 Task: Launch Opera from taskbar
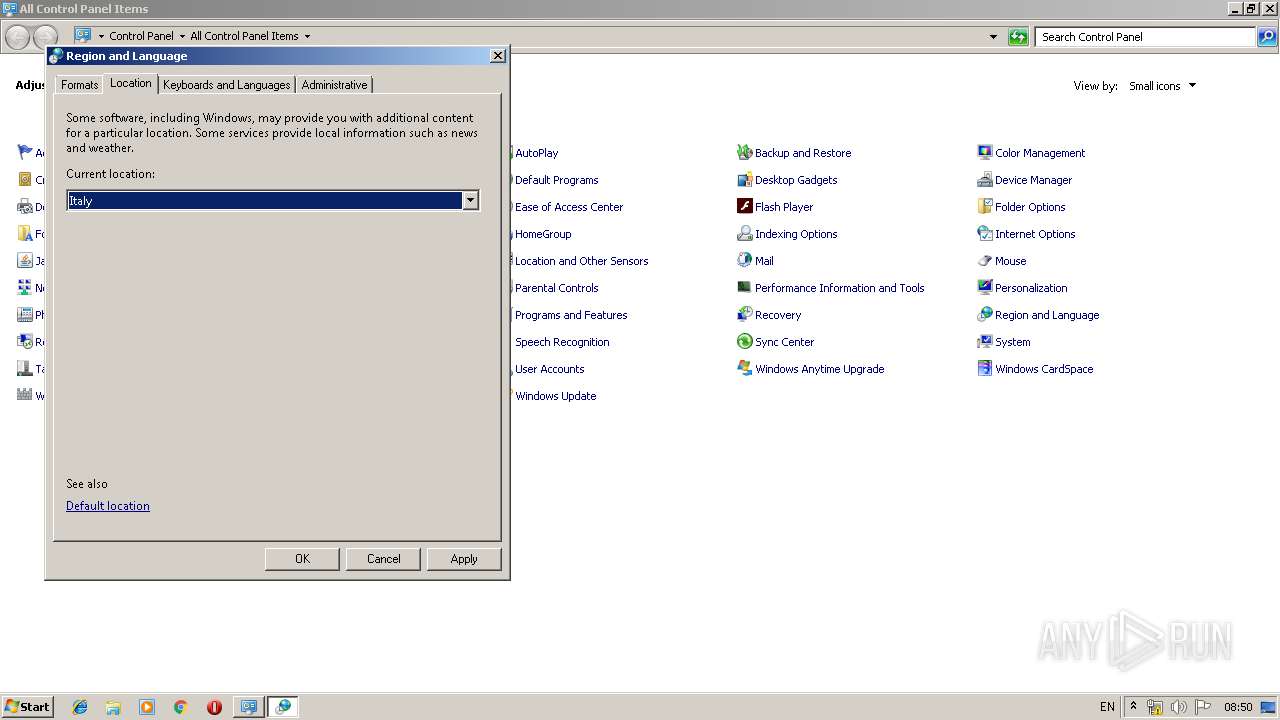pyautogui.click(x=214, y=707)
